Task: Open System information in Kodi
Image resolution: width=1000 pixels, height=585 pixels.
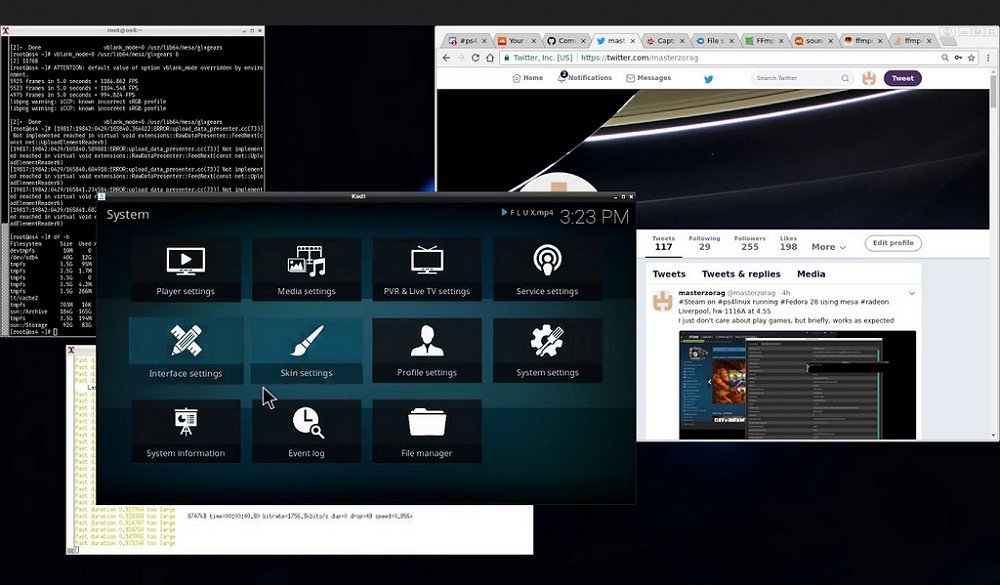Action: 186,431
